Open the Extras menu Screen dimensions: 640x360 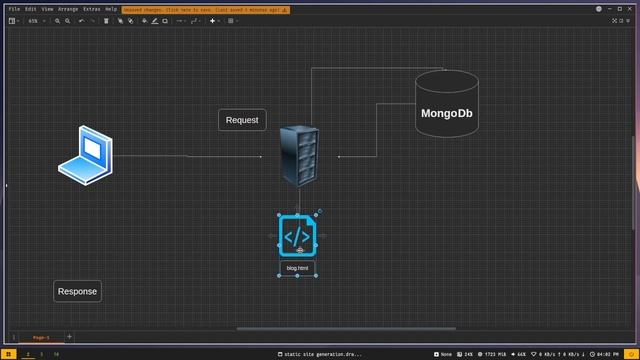tap(92, 9)
